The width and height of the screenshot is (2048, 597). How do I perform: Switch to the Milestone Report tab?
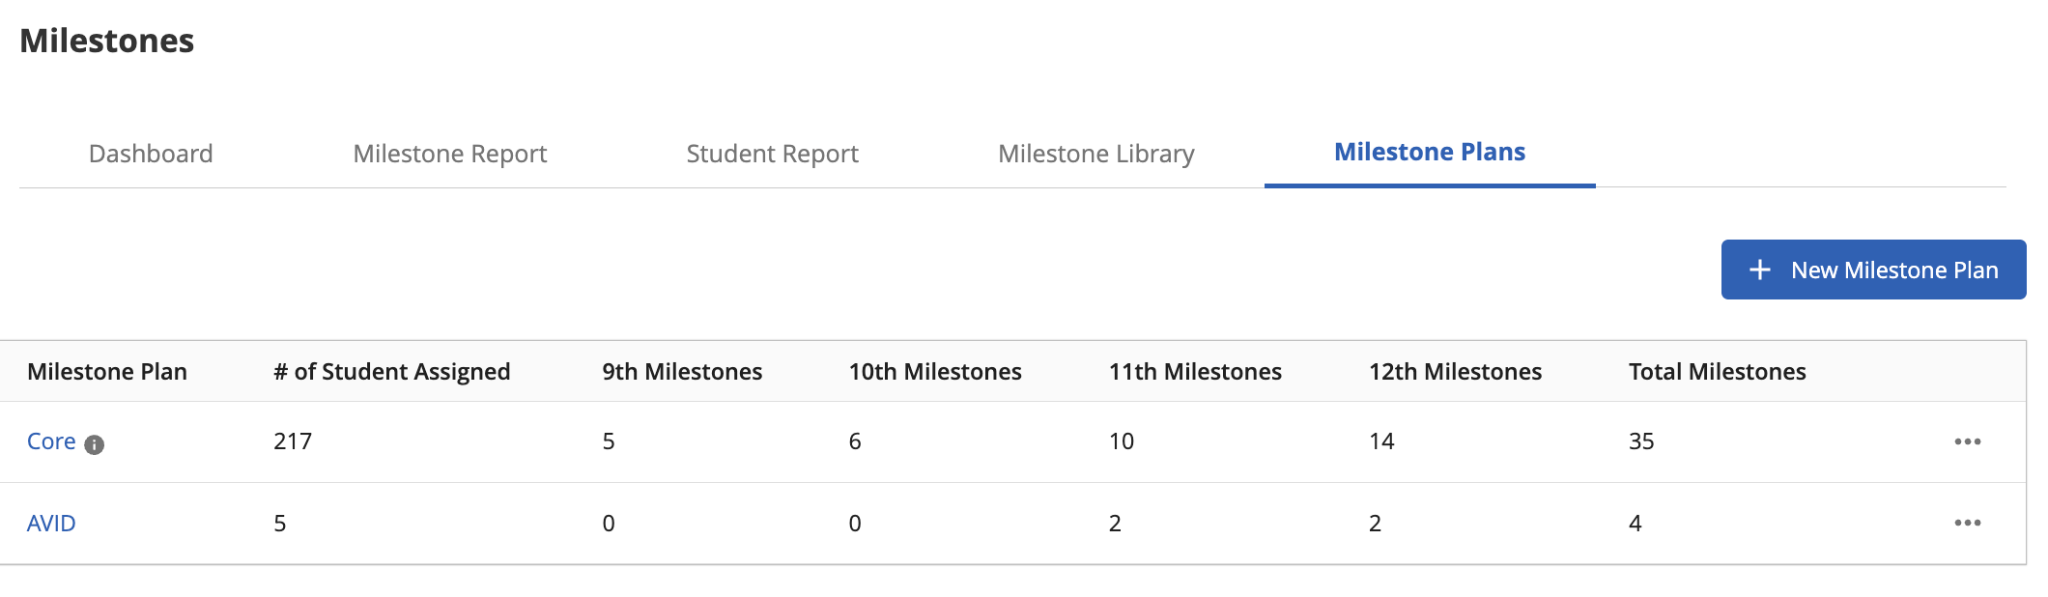click(450, 153)
